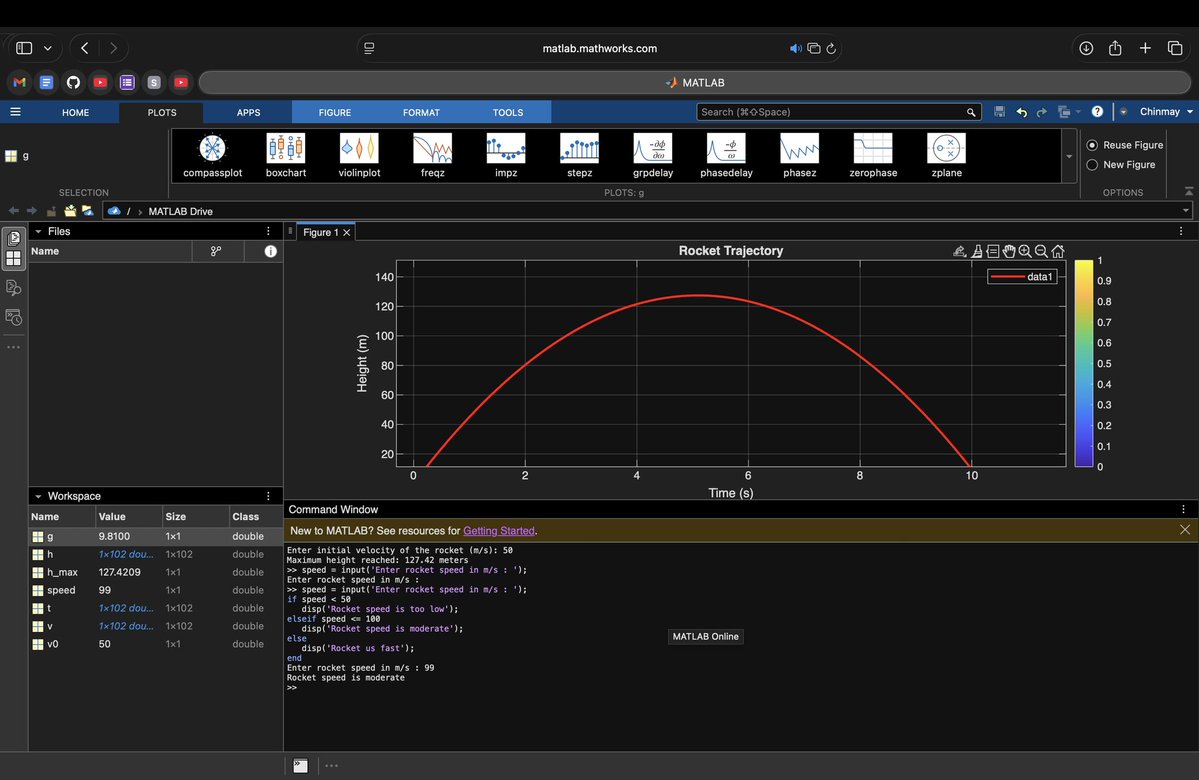Open Command Window actions menu

pos(1183,509)
